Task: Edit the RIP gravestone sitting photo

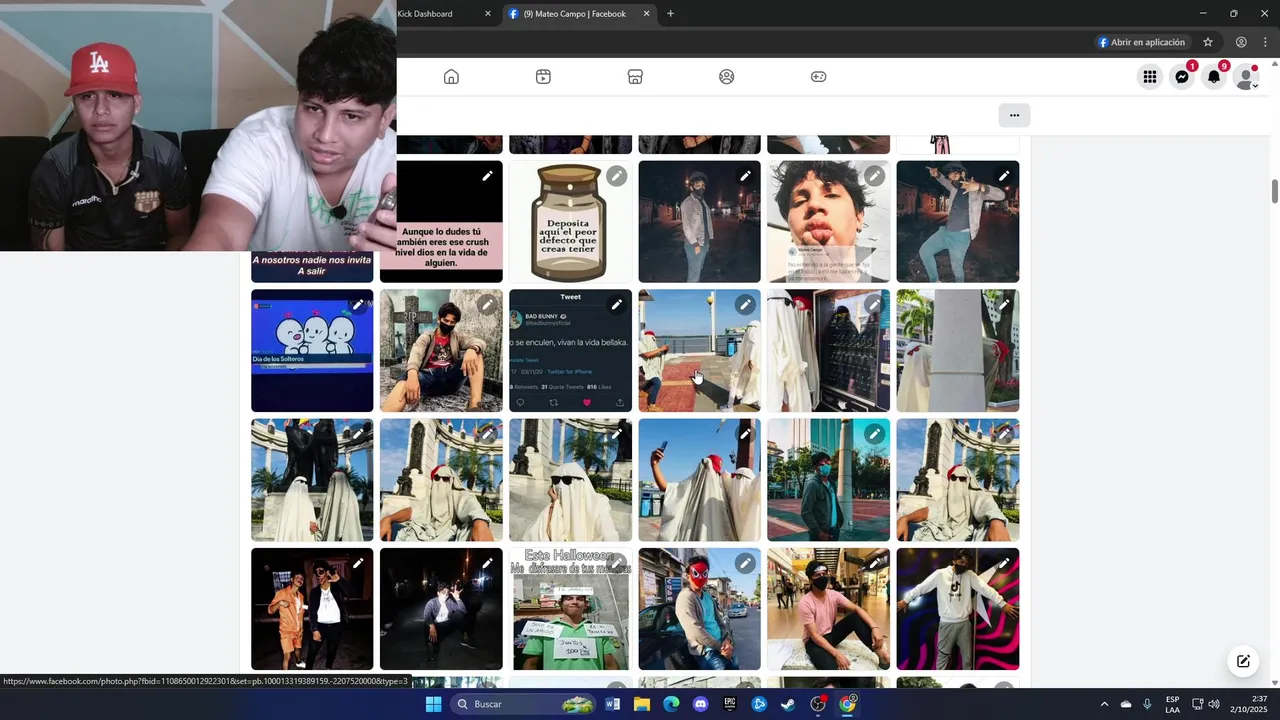Action: pyautogui.click(x=487, y=305)
